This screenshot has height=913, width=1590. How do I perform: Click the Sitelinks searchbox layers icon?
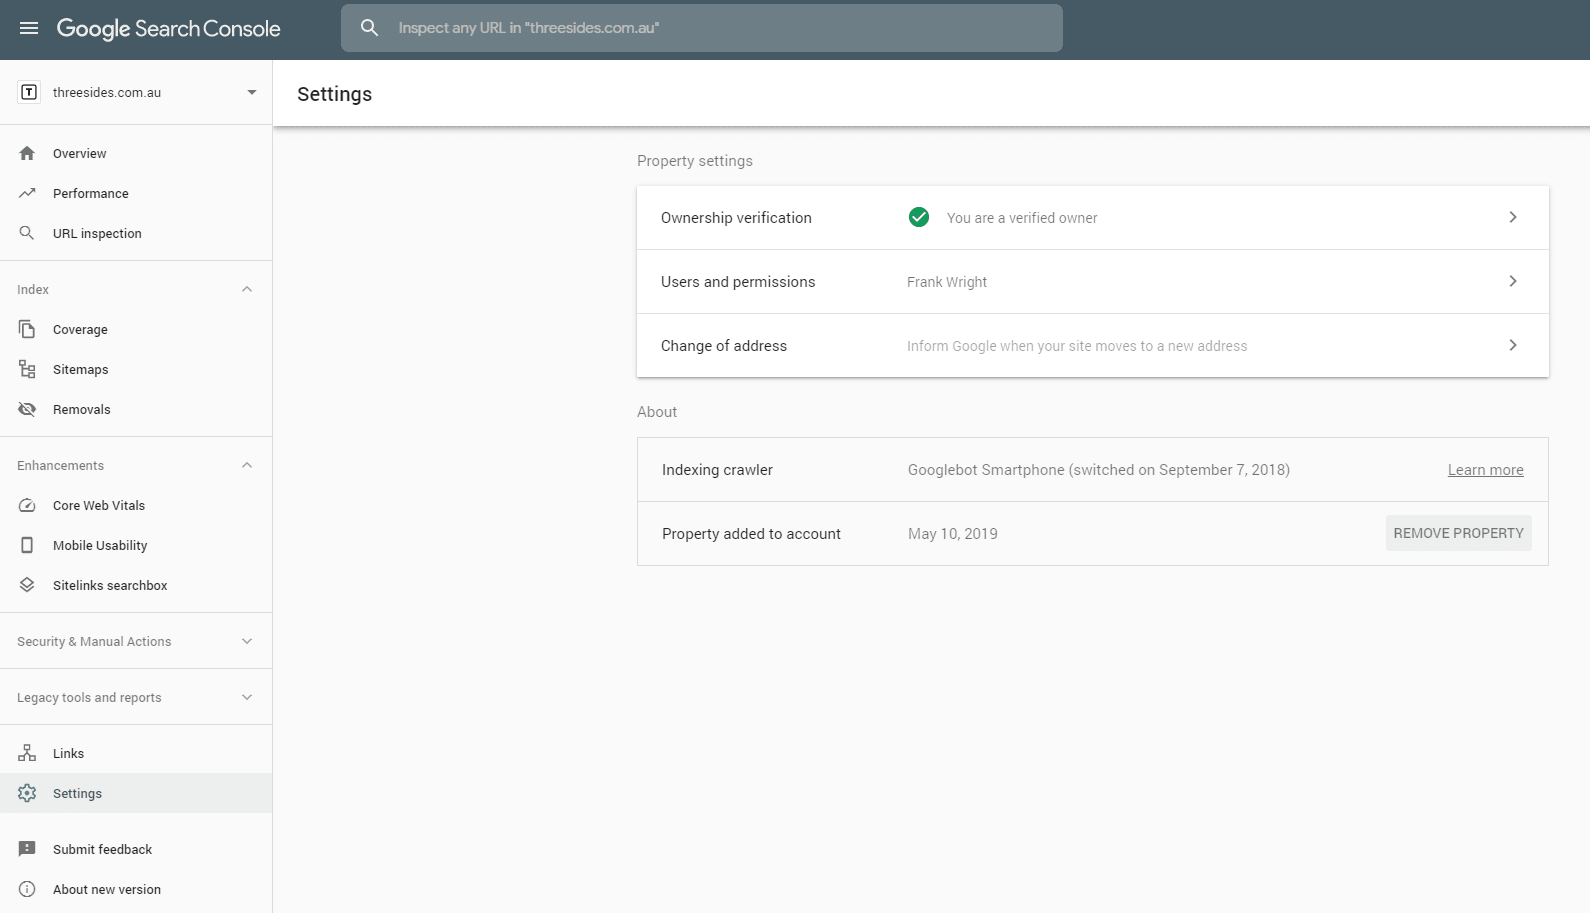(27, 585)
